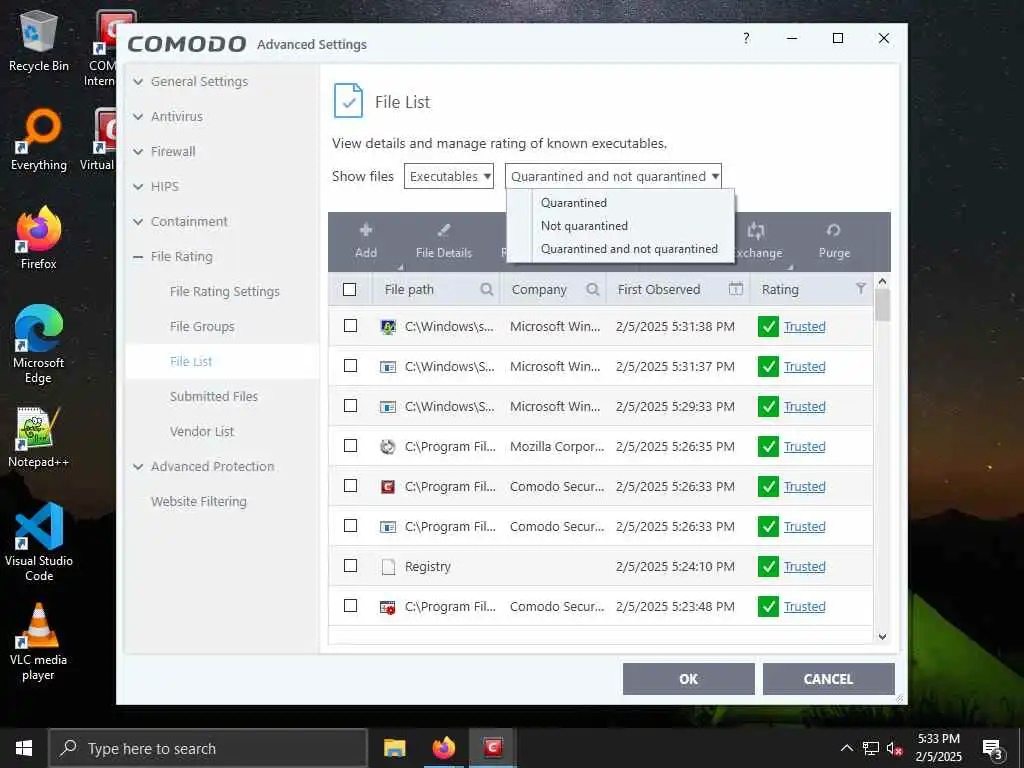Open File Rating Settings page
This screenshot has height=768, width=1024.
pos(225,291)
